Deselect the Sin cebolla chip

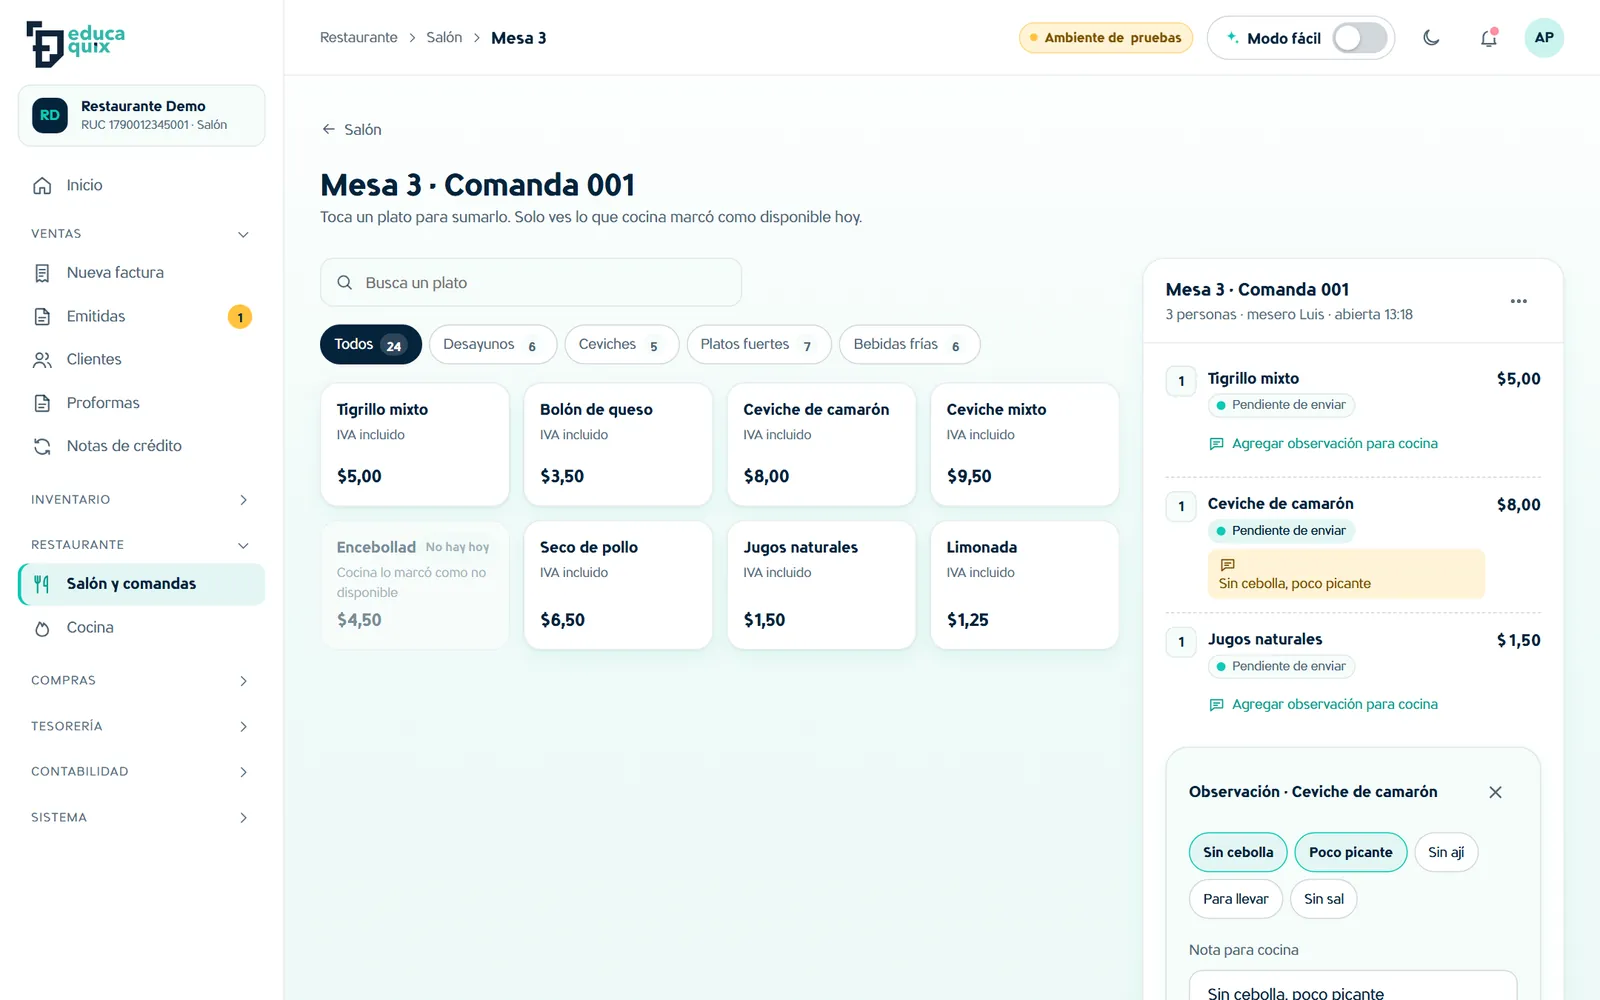[x=1238, y=852]
